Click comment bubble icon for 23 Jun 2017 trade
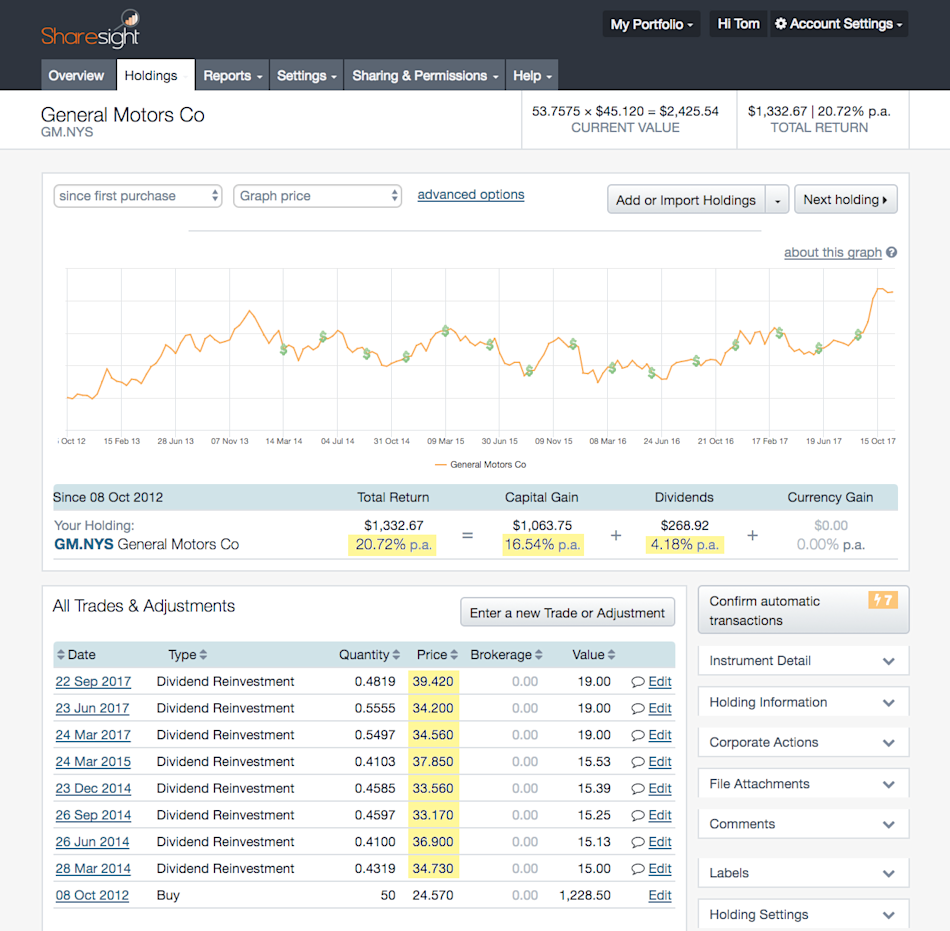The image size is (950, 931). [x=637, y=709]
